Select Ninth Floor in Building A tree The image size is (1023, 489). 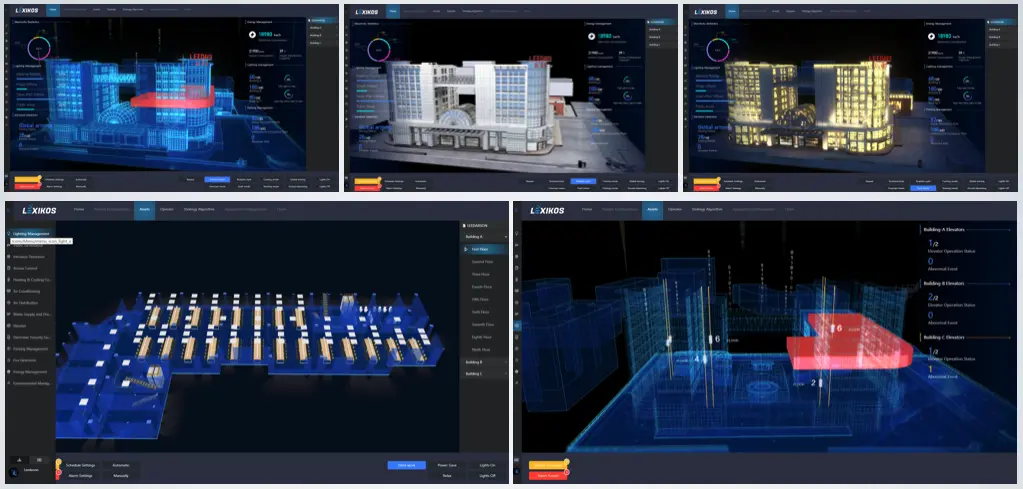point(483,349)
